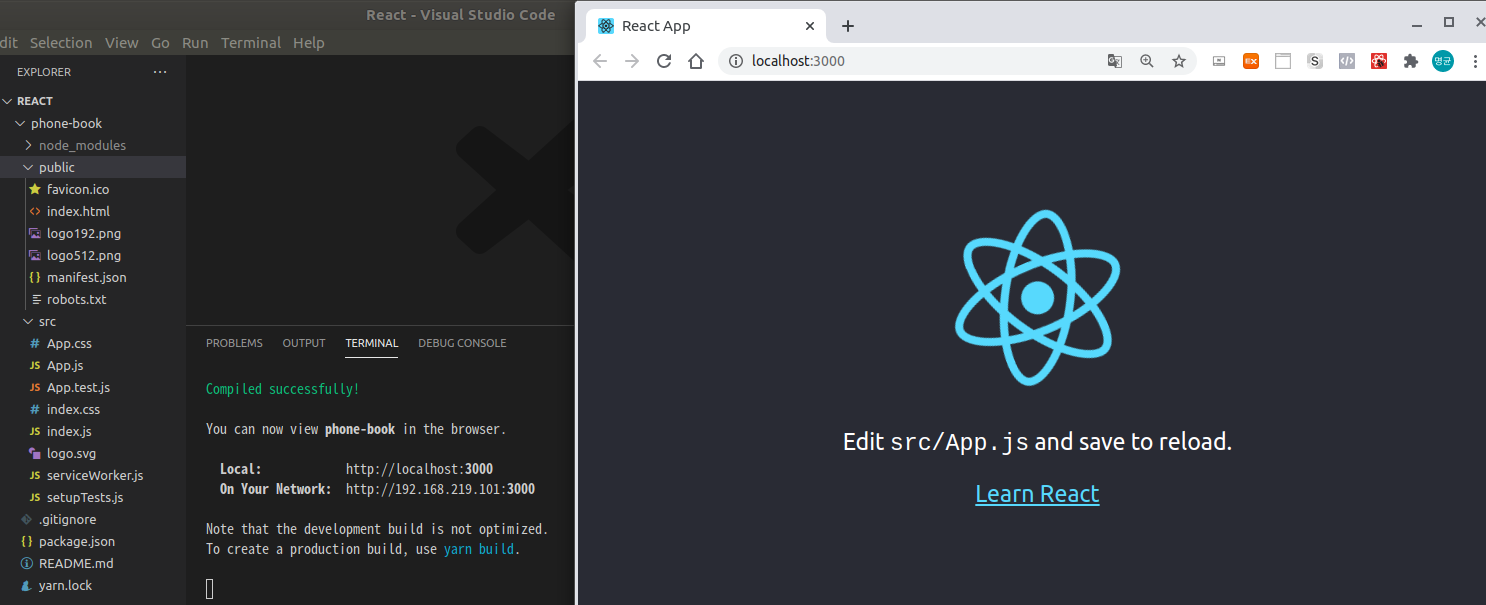Go forward in the browser
The height and width of the screenshot is (605, 1486).
(x=632, y=61)
